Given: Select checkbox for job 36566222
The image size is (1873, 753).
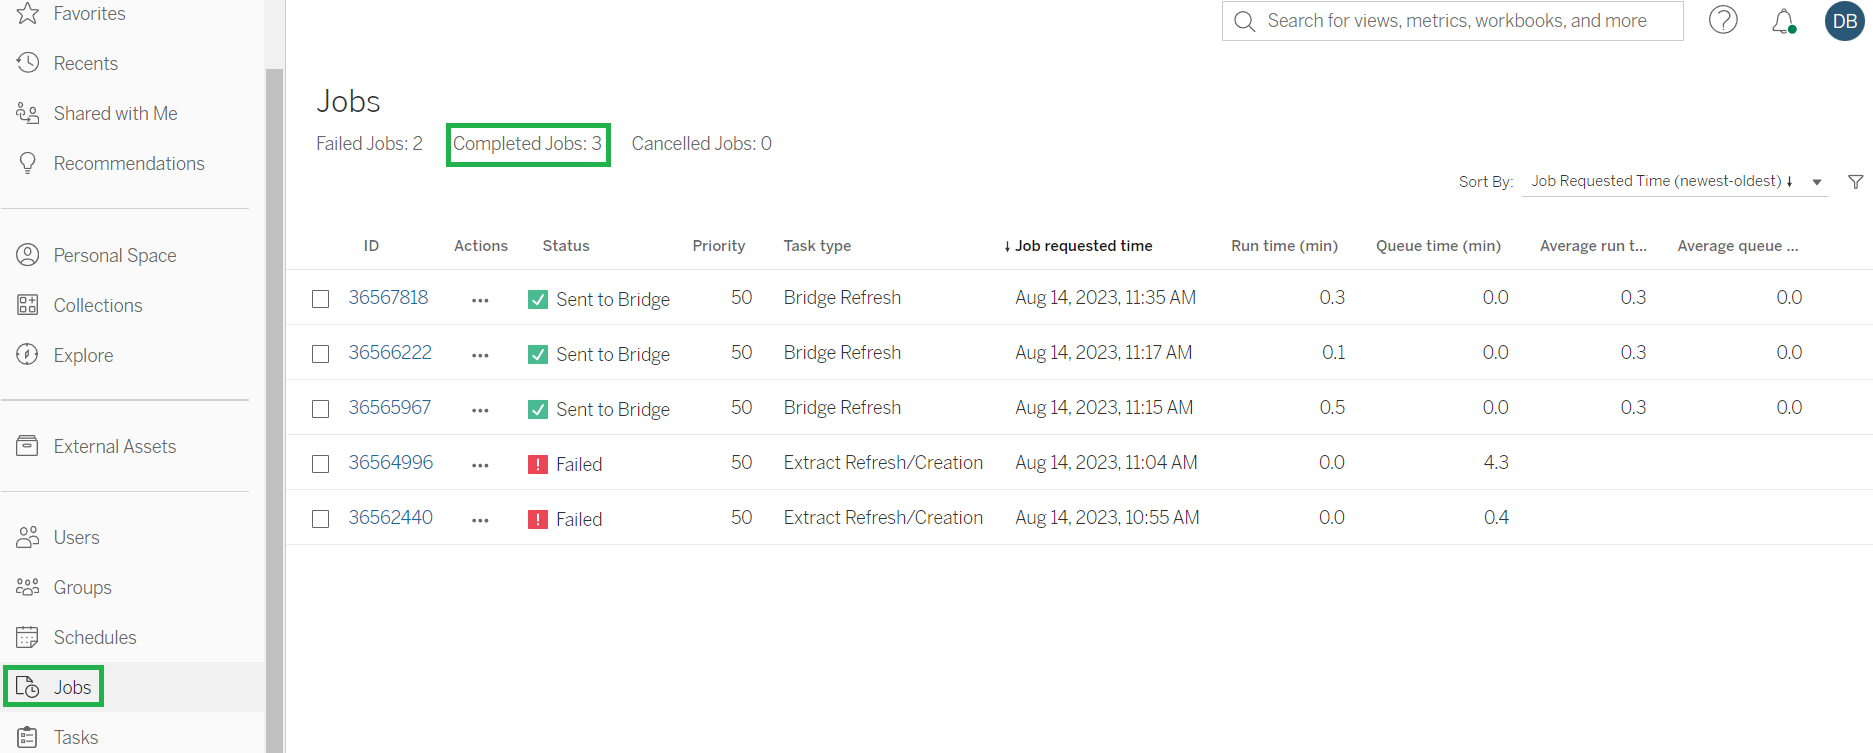Looking at the screenshot, I should pyautogui.click(x=320, y=354).
